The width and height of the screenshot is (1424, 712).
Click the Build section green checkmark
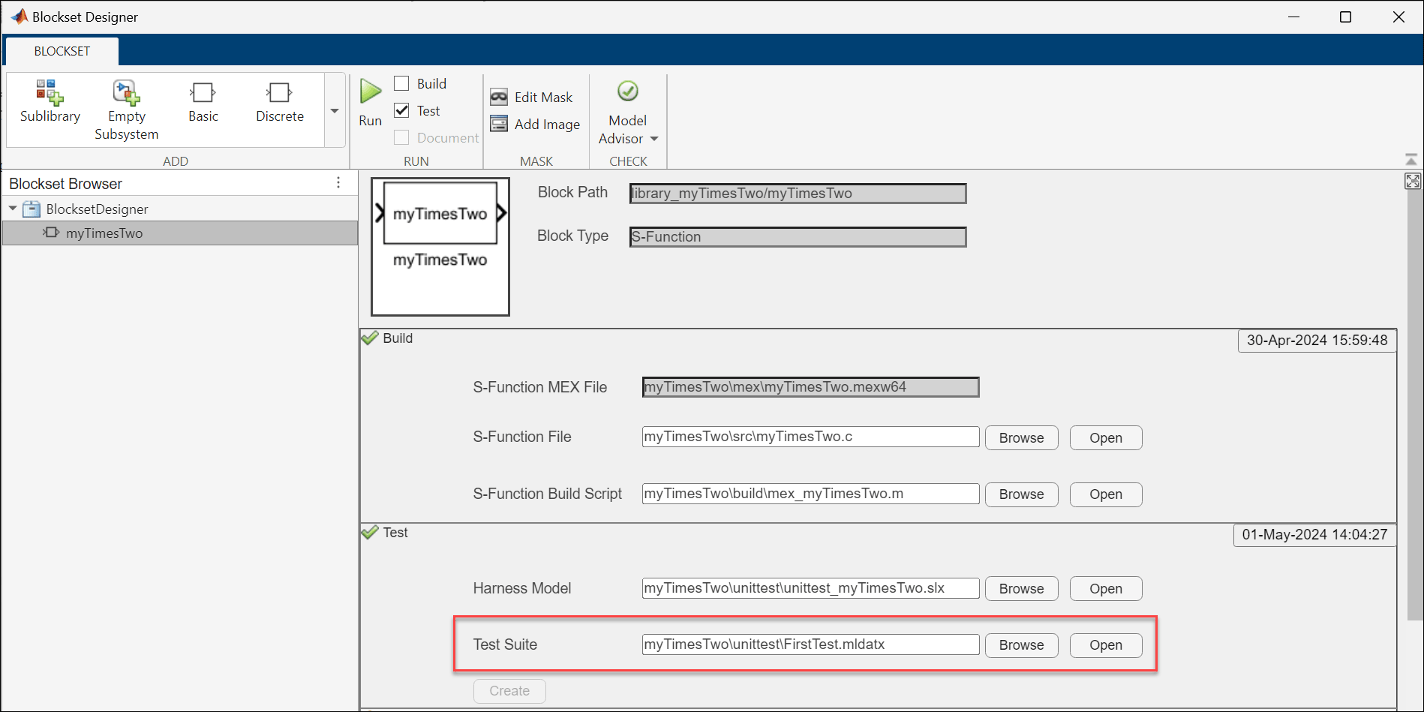369,338
